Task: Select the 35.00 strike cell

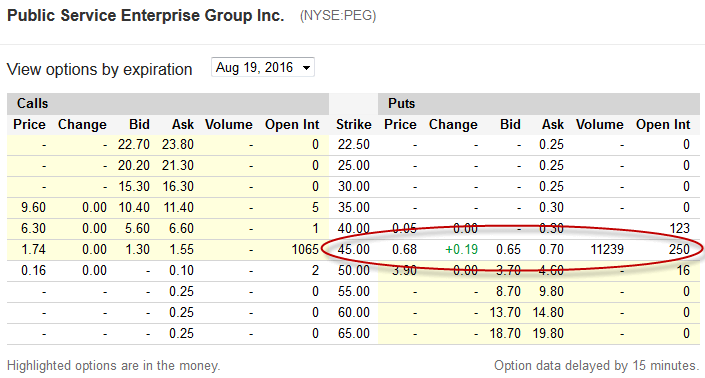Action: pos(354,208)
